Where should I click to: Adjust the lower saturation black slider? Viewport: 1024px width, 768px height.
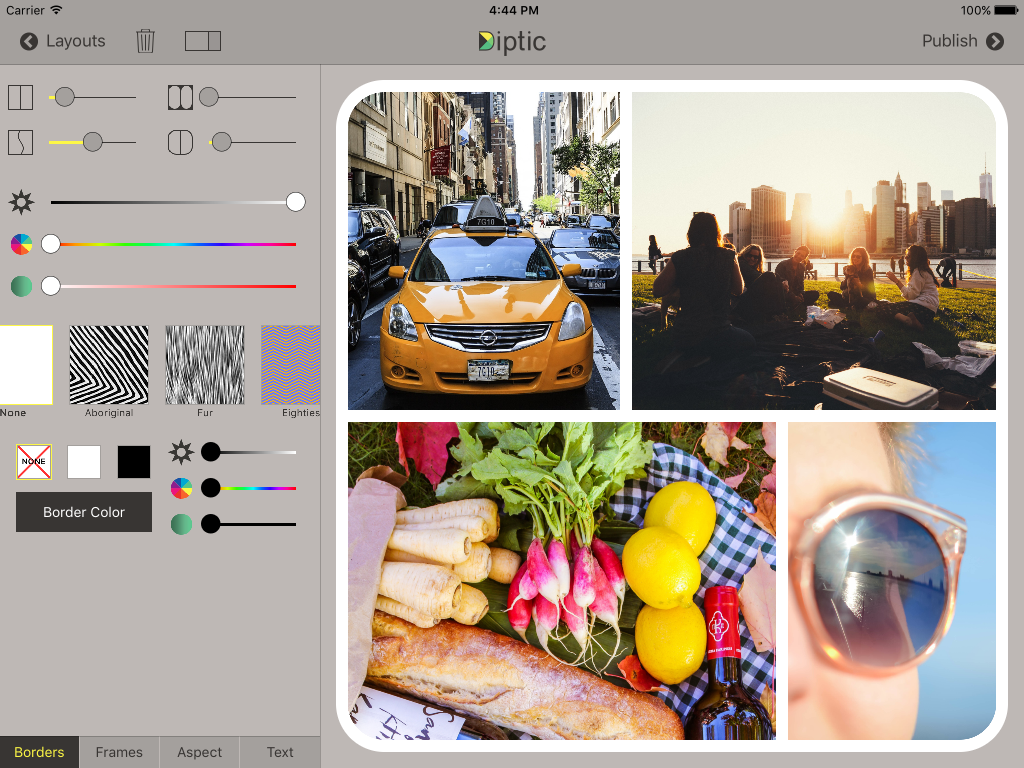click(248, 524)
